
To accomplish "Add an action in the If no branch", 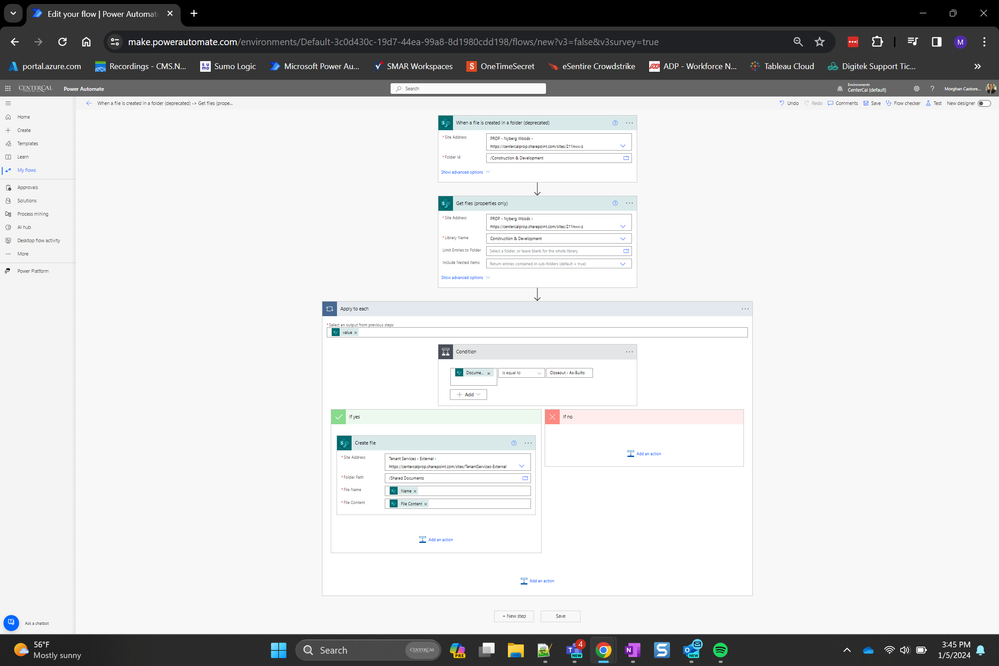I will (644, 454).
